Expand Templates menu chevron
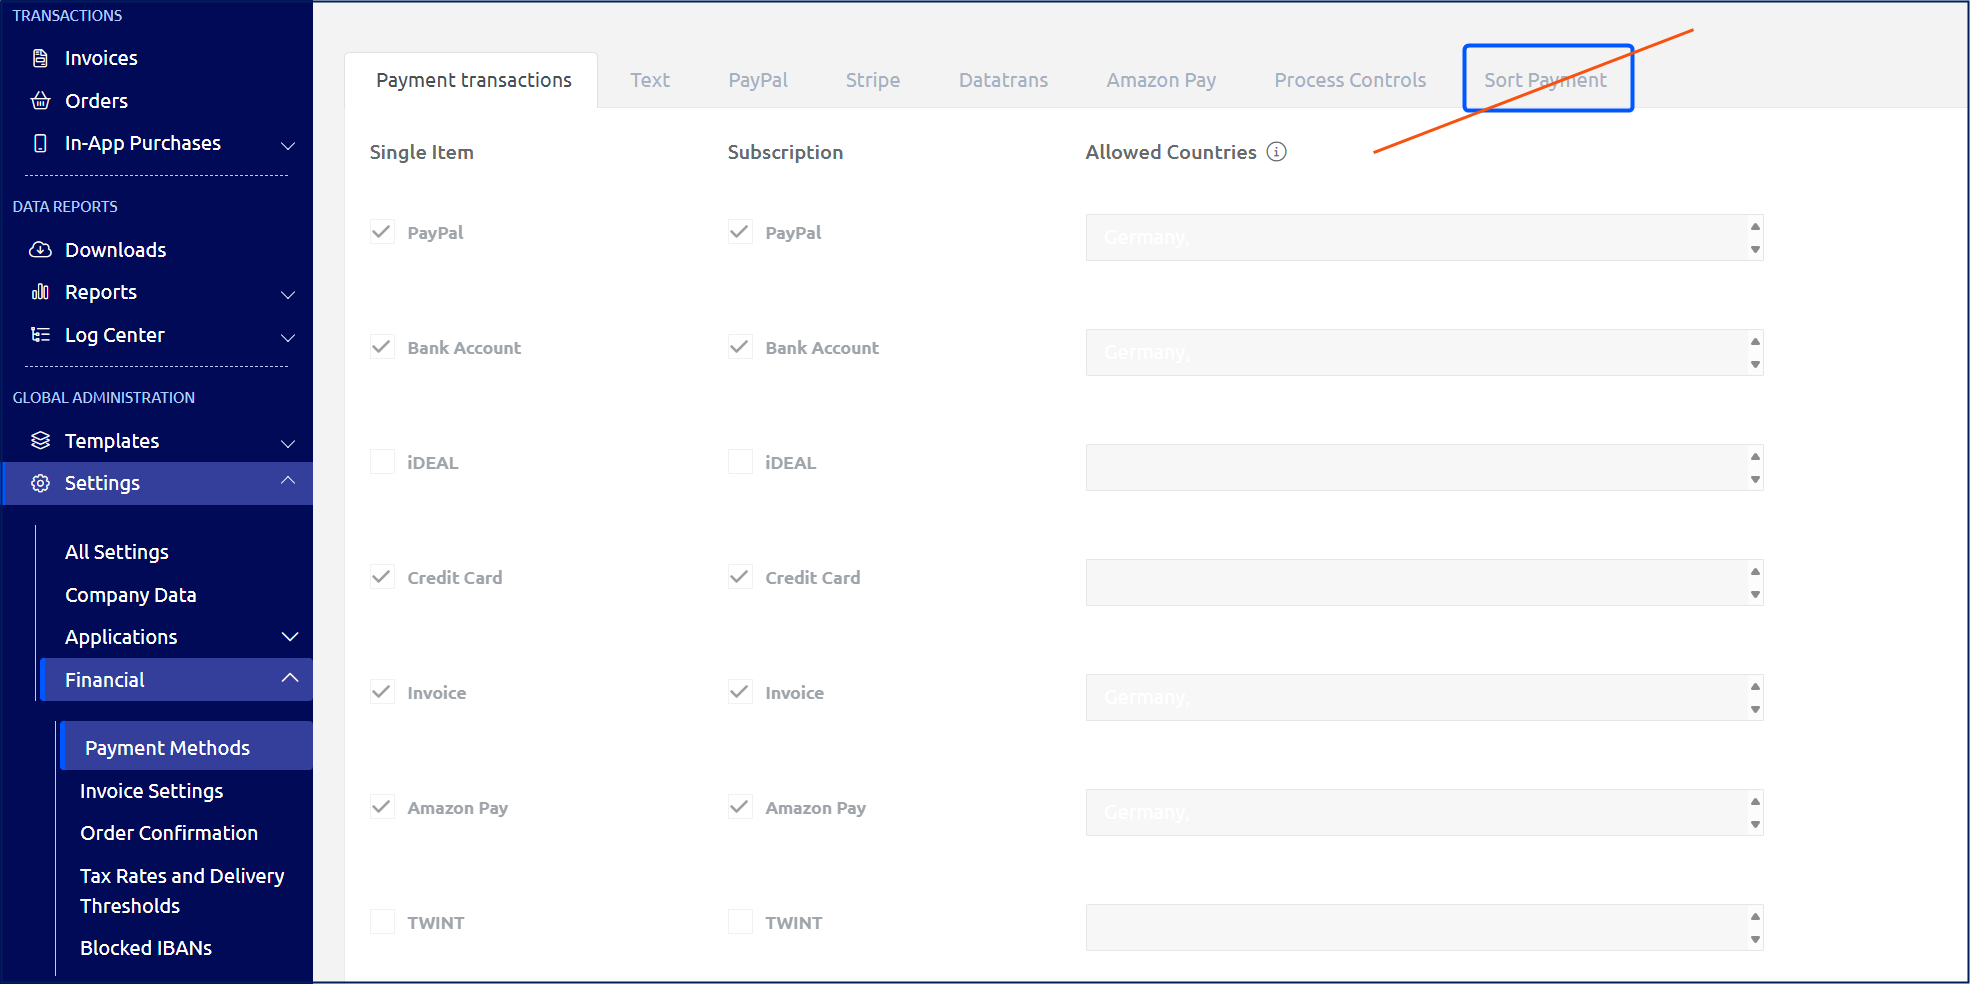Screen dimensions: 1970x984 coord(288,443)
